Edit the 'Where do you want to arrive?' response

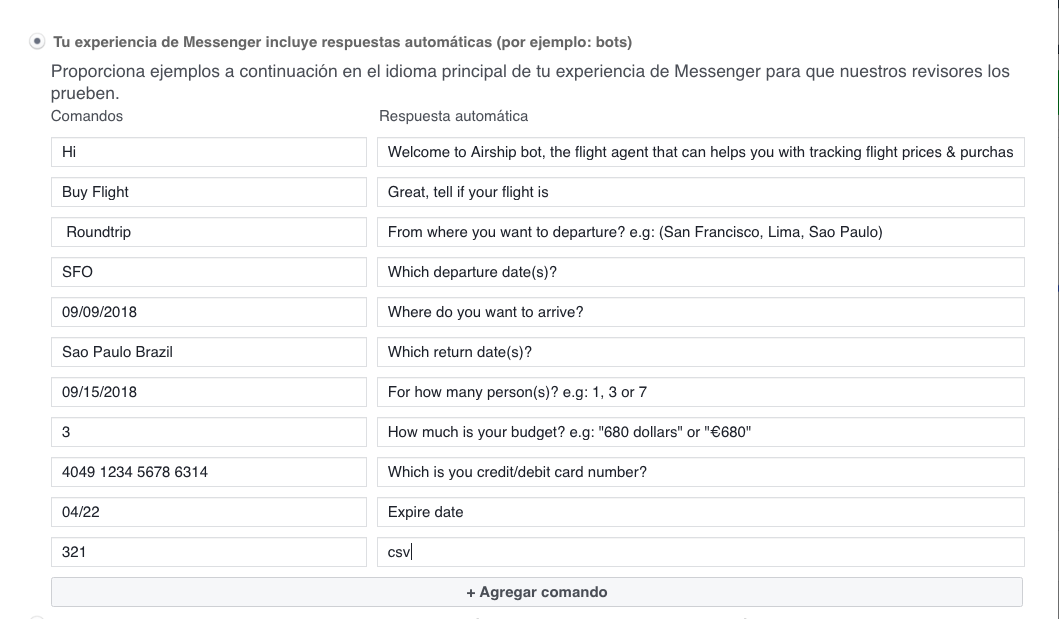click(x=700, y=312)
